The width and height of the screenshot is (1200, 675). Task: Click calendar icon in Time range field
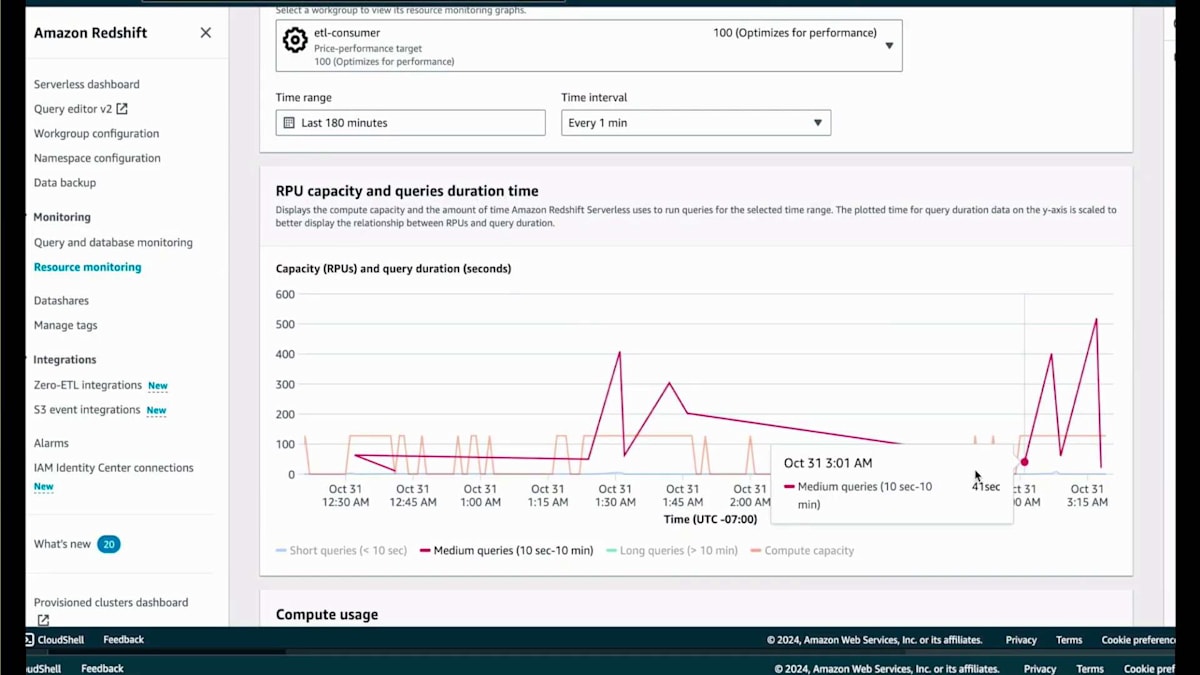(x=290, y=123)
